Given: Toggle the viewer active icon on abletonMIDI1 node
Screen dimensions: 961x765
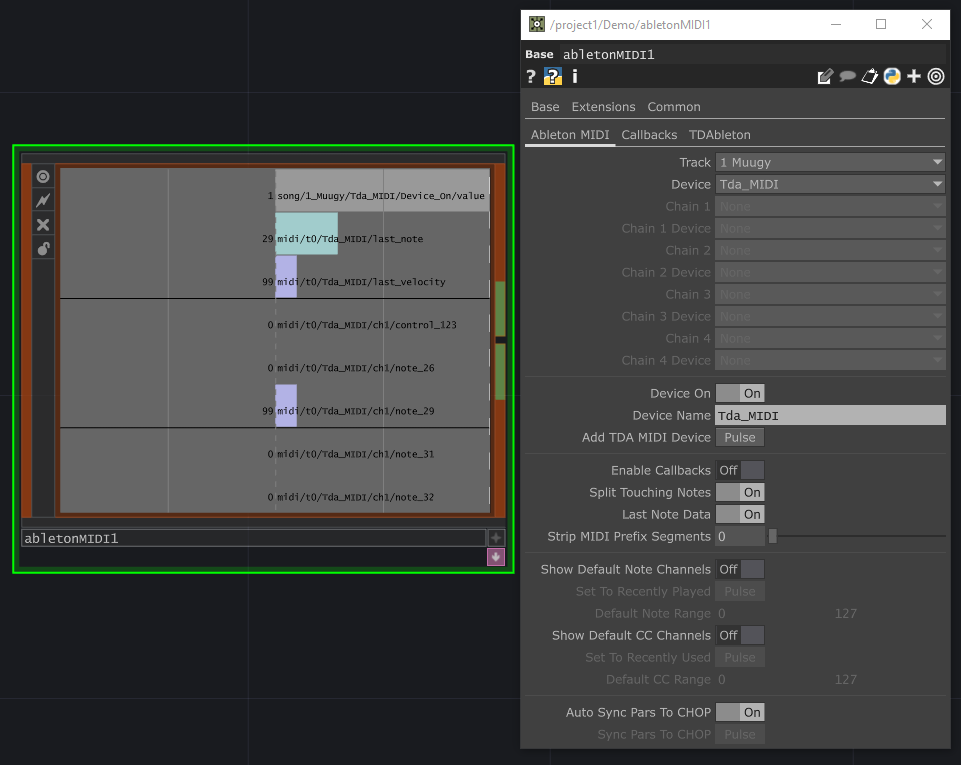Looking at the screenshot, I should tap(42, 176).
